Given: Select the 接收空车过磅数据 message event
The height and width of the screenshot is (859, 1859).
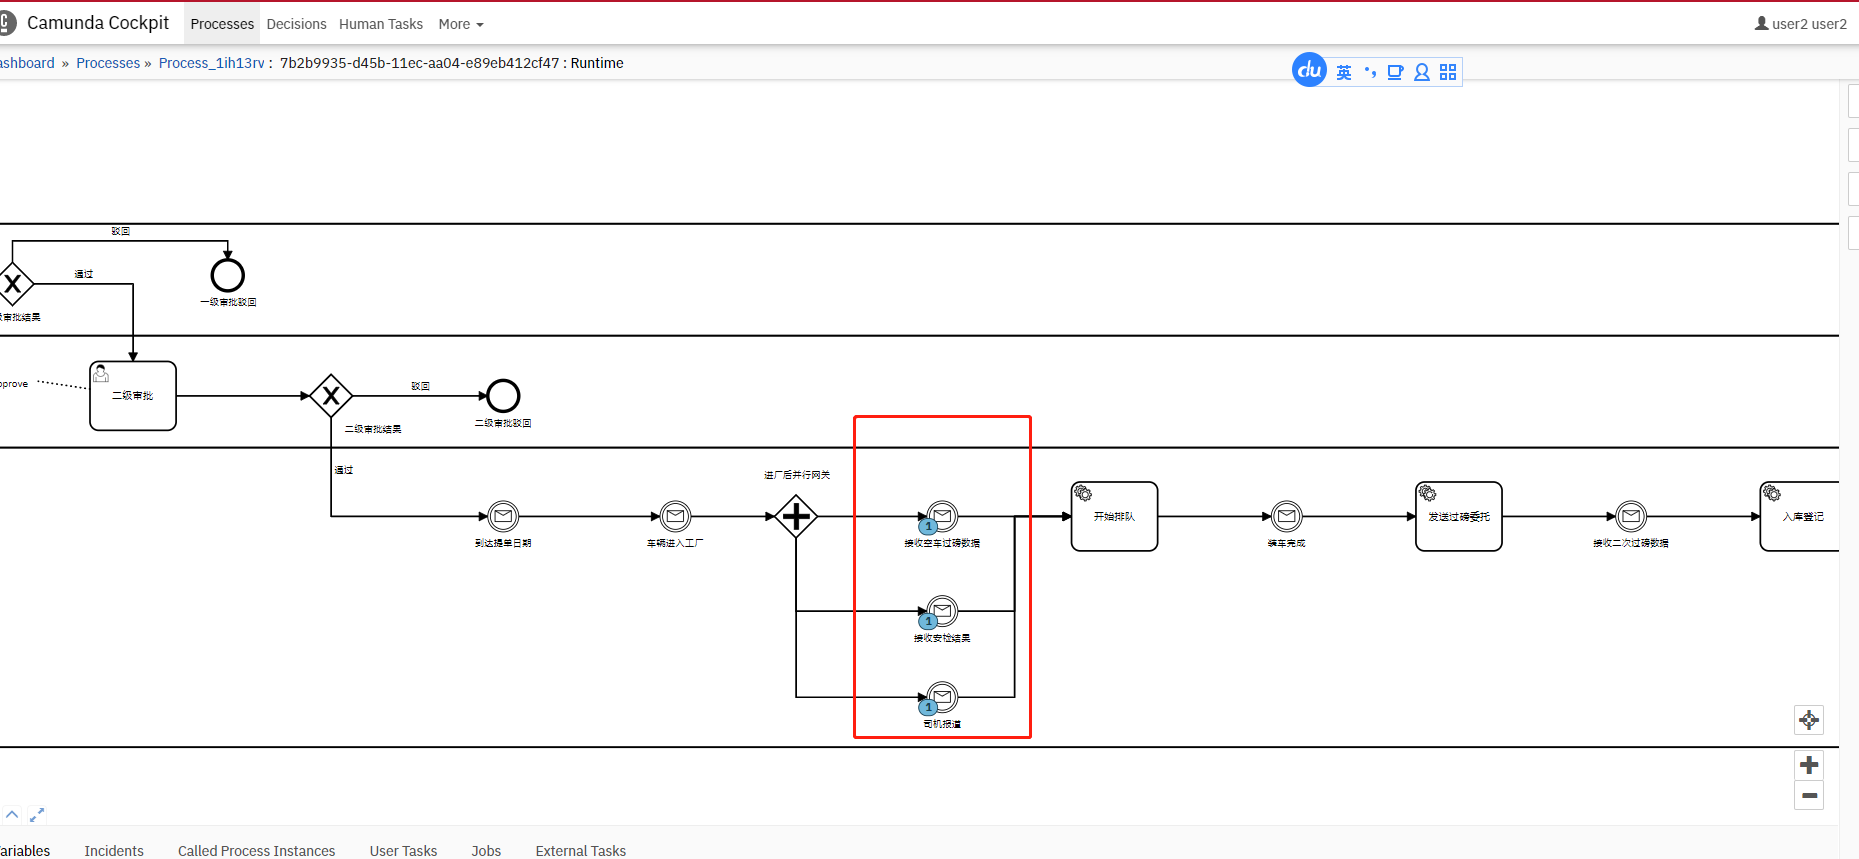Looking at the screenshot, I should [942, 517].
